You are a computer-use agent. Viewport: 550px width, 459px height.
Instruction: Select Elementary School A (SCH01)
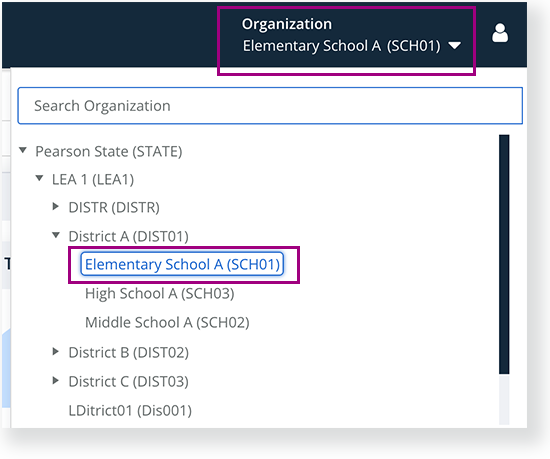coord(182,264)
